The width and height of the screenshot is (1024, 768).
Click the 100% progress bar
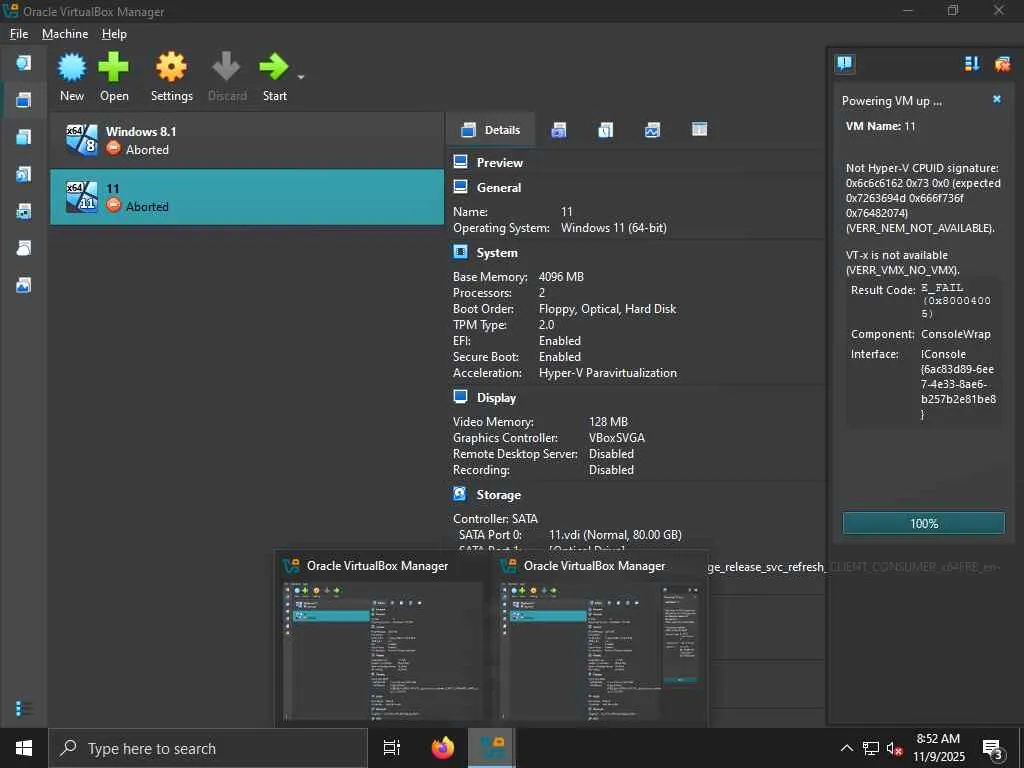923,523
